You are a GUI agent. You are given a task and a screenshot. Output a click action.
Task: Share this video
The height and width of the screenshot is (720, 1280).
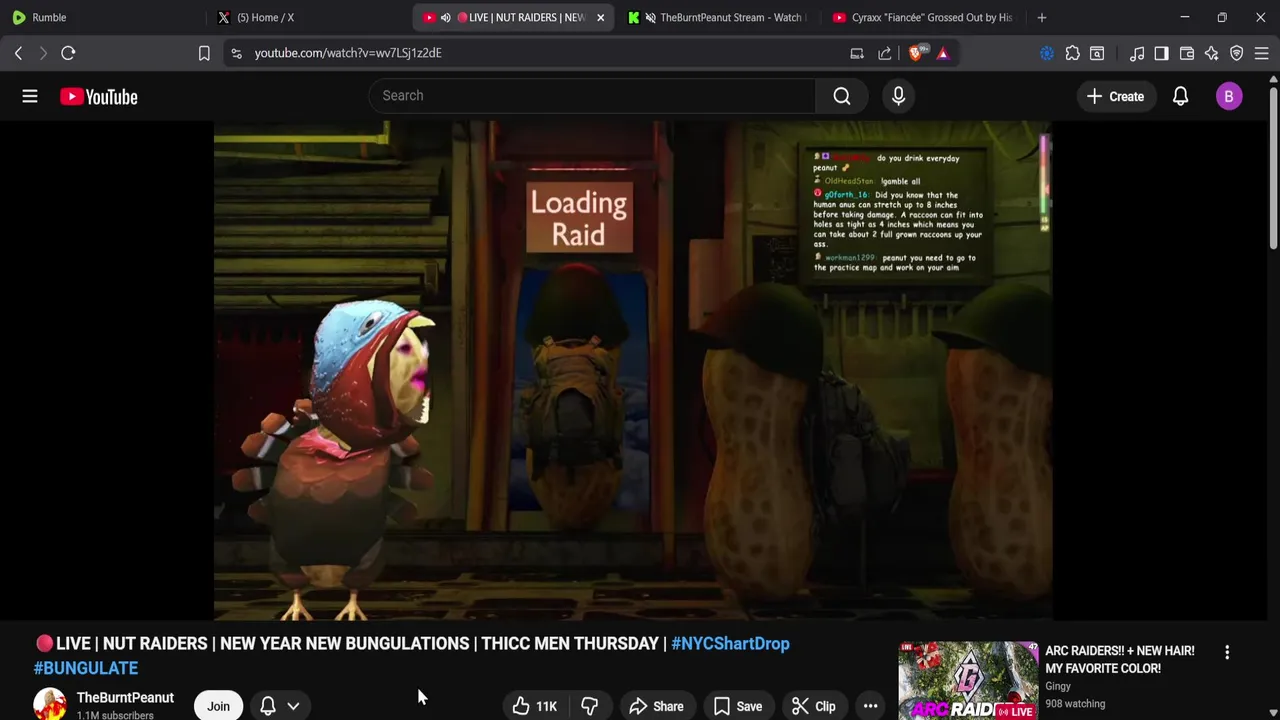pyautogui.click(x=656, y=706)
